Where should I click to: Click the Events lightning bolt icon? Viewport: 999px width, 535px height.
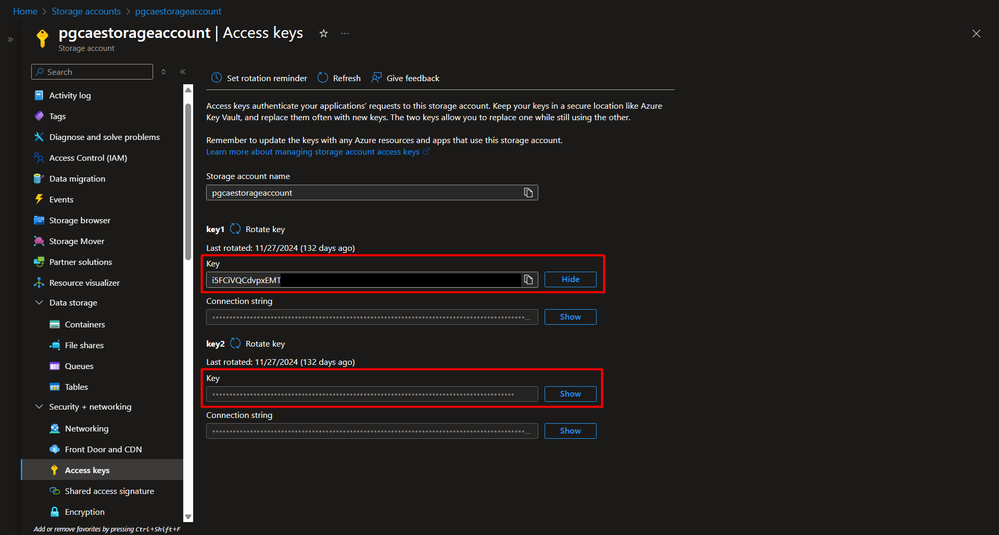pyautogui.click(x=39, y=199)
